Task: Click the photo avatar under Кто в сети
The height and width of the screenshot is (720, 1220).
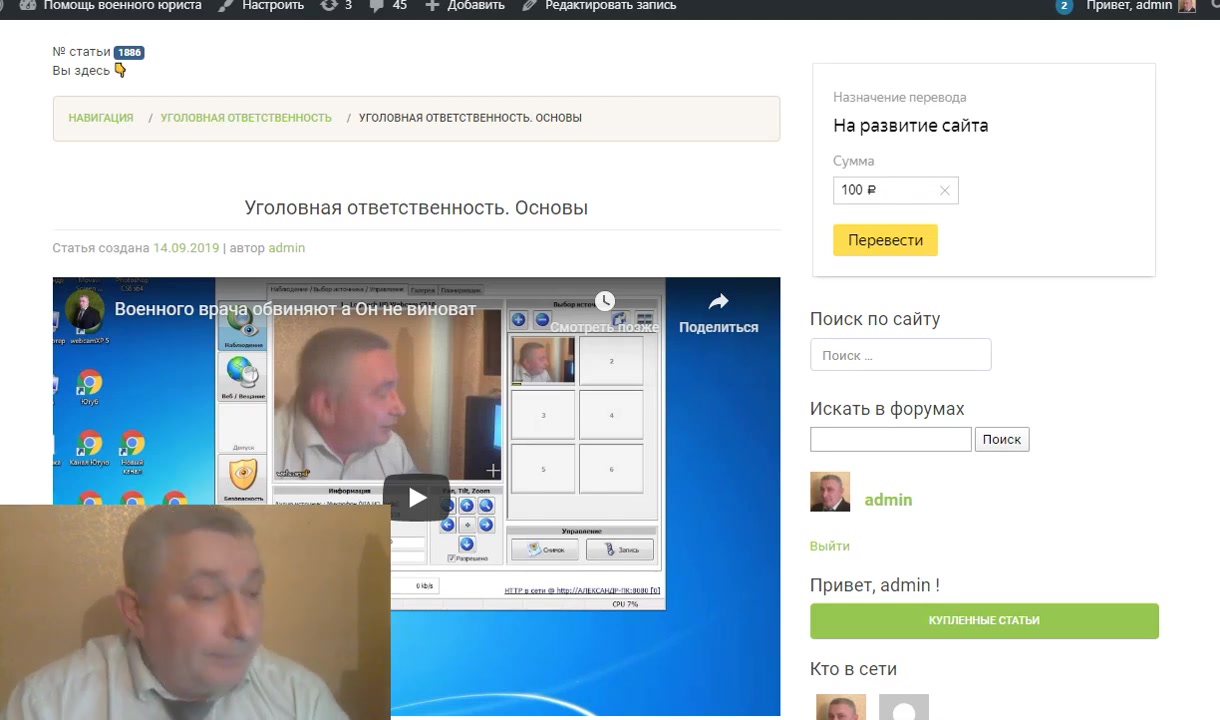Action: tap(841, 707)
